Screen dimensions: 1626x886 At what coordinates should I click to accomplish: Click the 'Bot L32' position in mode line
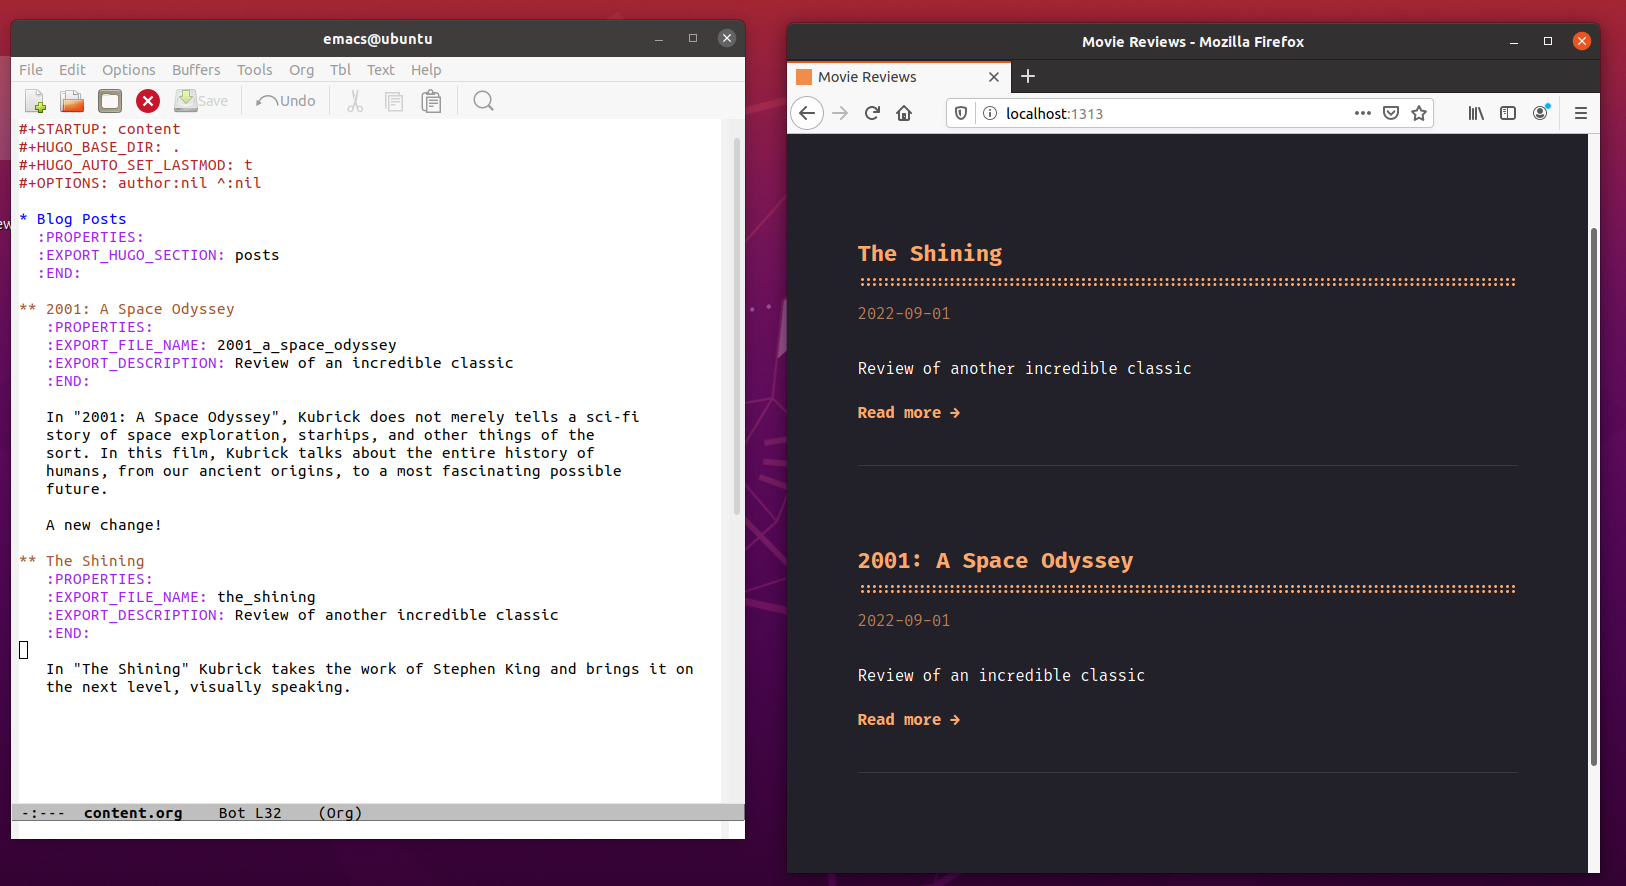(250, 813)
